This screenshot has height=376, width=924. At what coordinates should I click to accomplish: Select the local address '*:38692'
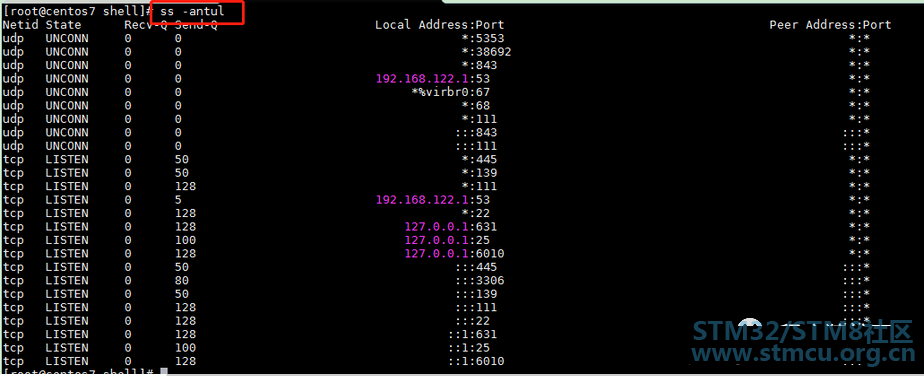point(486,52)
